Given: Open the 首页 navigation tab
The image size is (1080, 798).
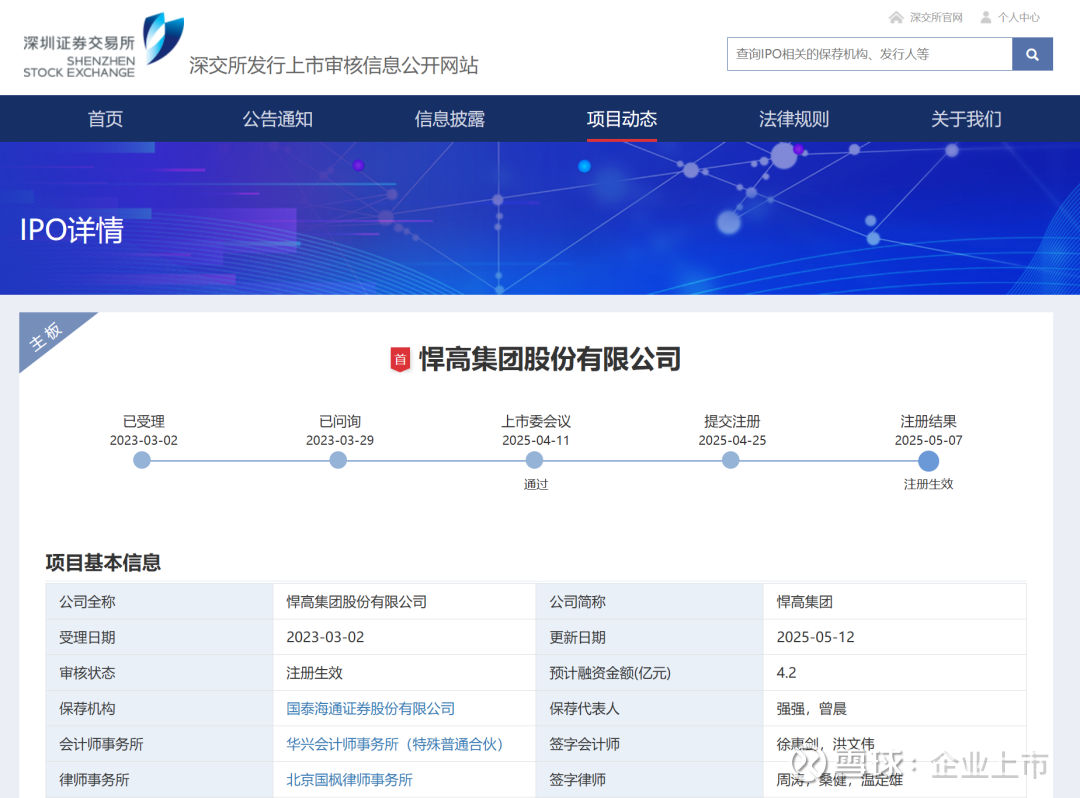Looking at the screenshot, I should tap(105, 119).
